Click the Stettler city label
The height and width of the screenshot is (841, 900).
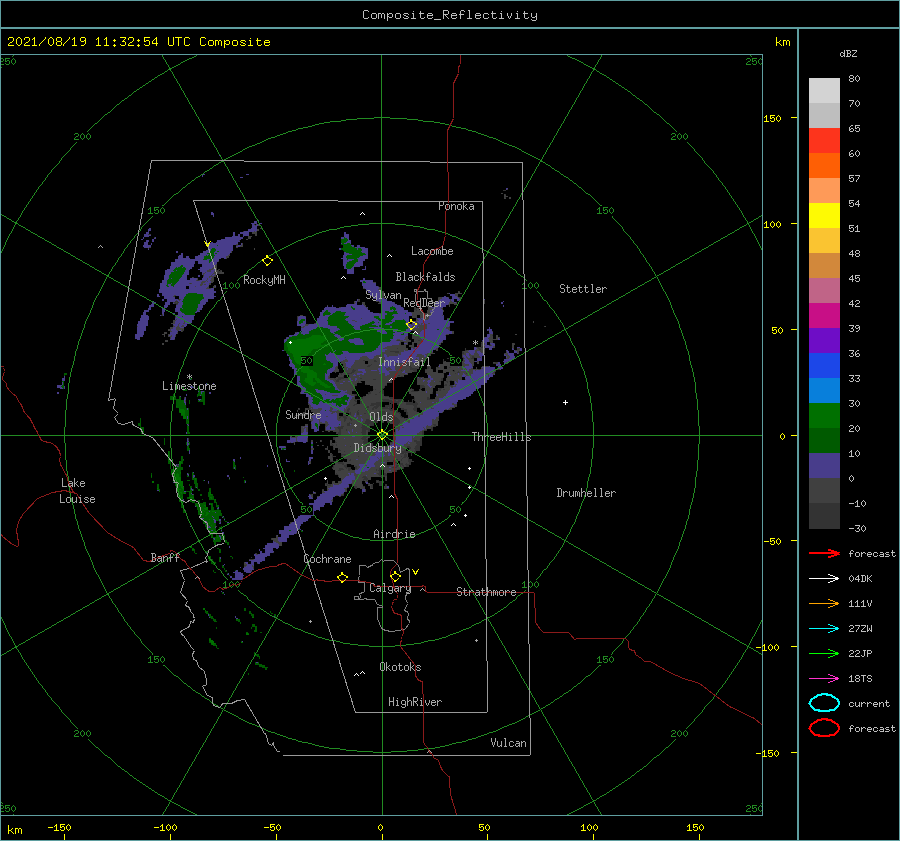pos(583,289)
